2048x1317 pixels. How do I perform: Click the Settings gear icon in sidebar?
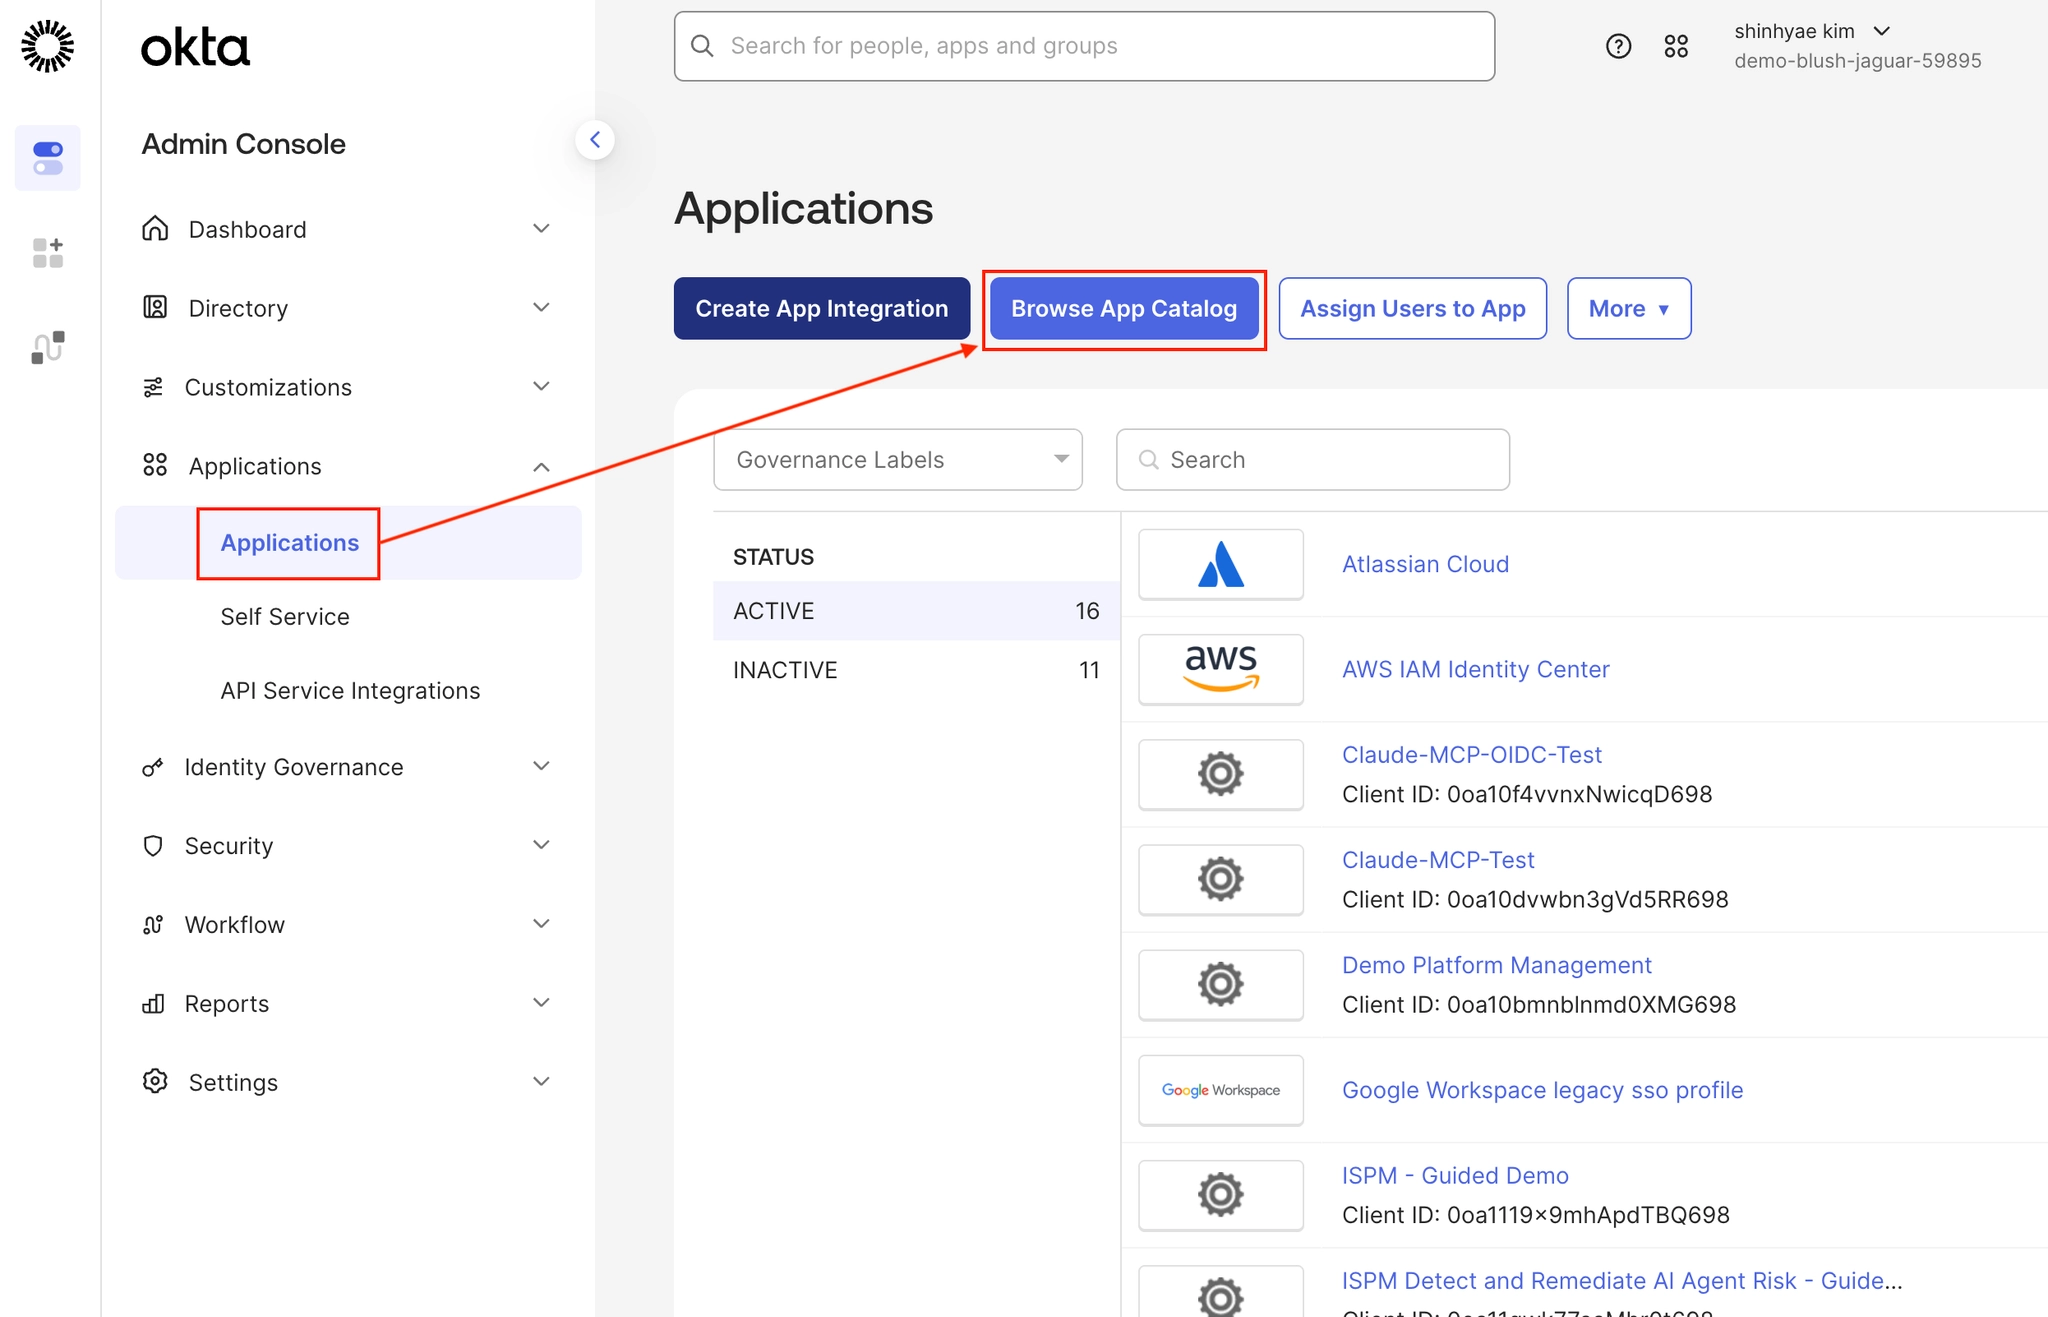point(155,1081)
